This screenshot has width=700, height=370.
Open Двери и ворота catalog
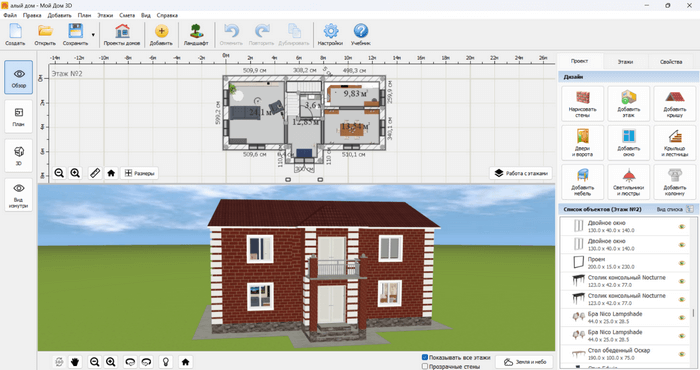583,143
